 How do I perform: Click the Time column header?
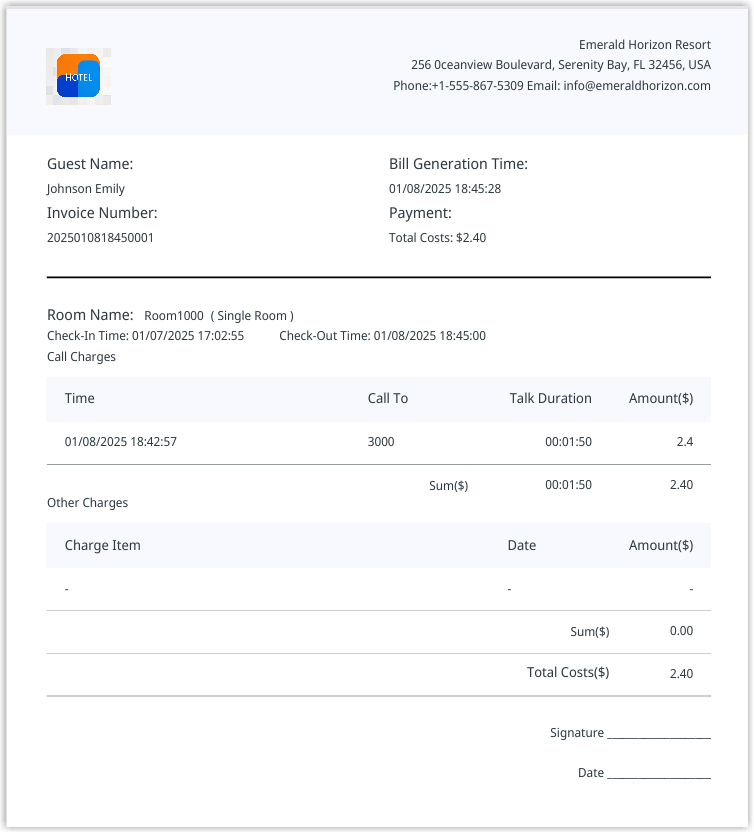click(80, 398)
